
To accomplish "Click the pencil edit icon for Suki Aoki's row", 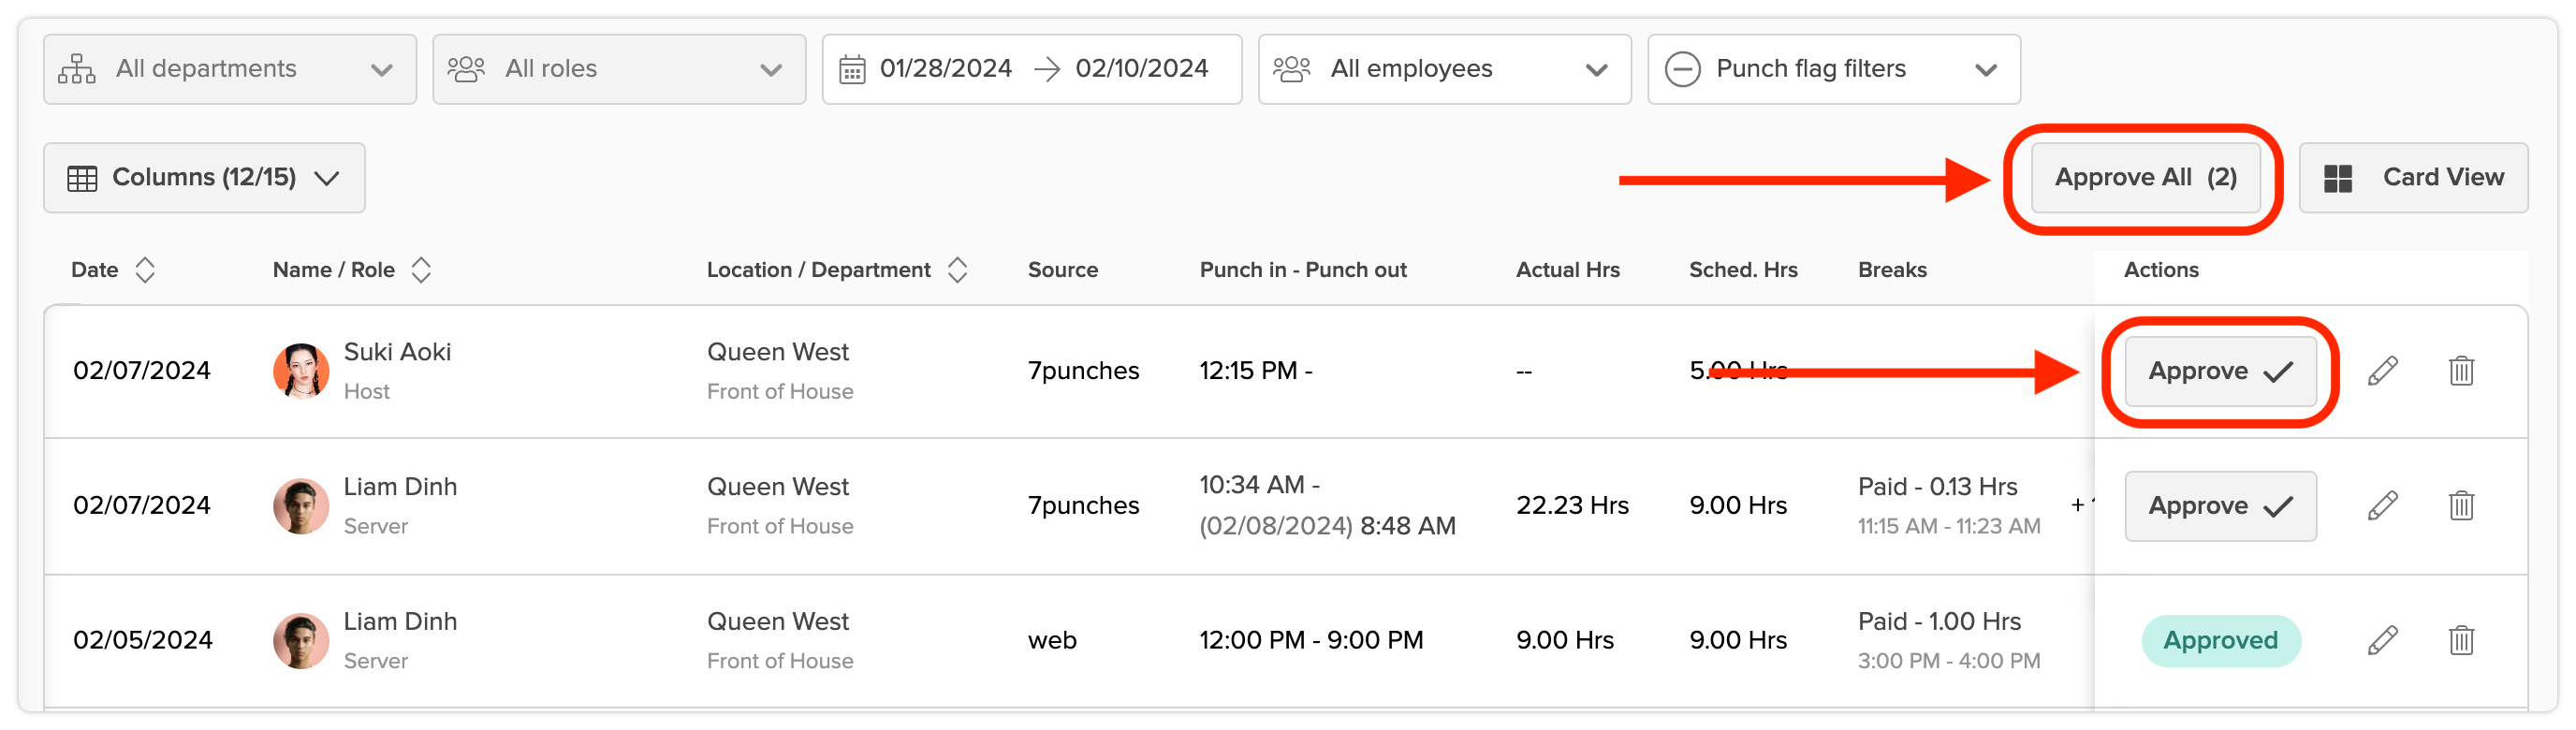I will (x=2382, y=371).
